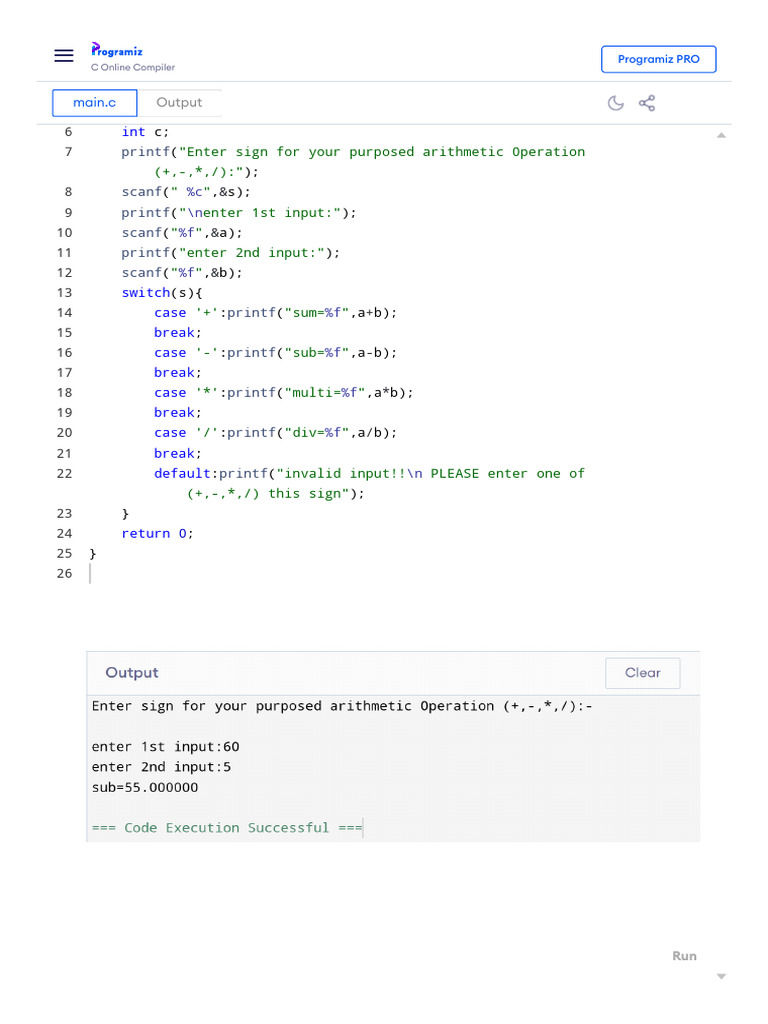768x1024 pixels.
Task: Toggle dark mode moon icon
Action: click(x=615, y=103)
